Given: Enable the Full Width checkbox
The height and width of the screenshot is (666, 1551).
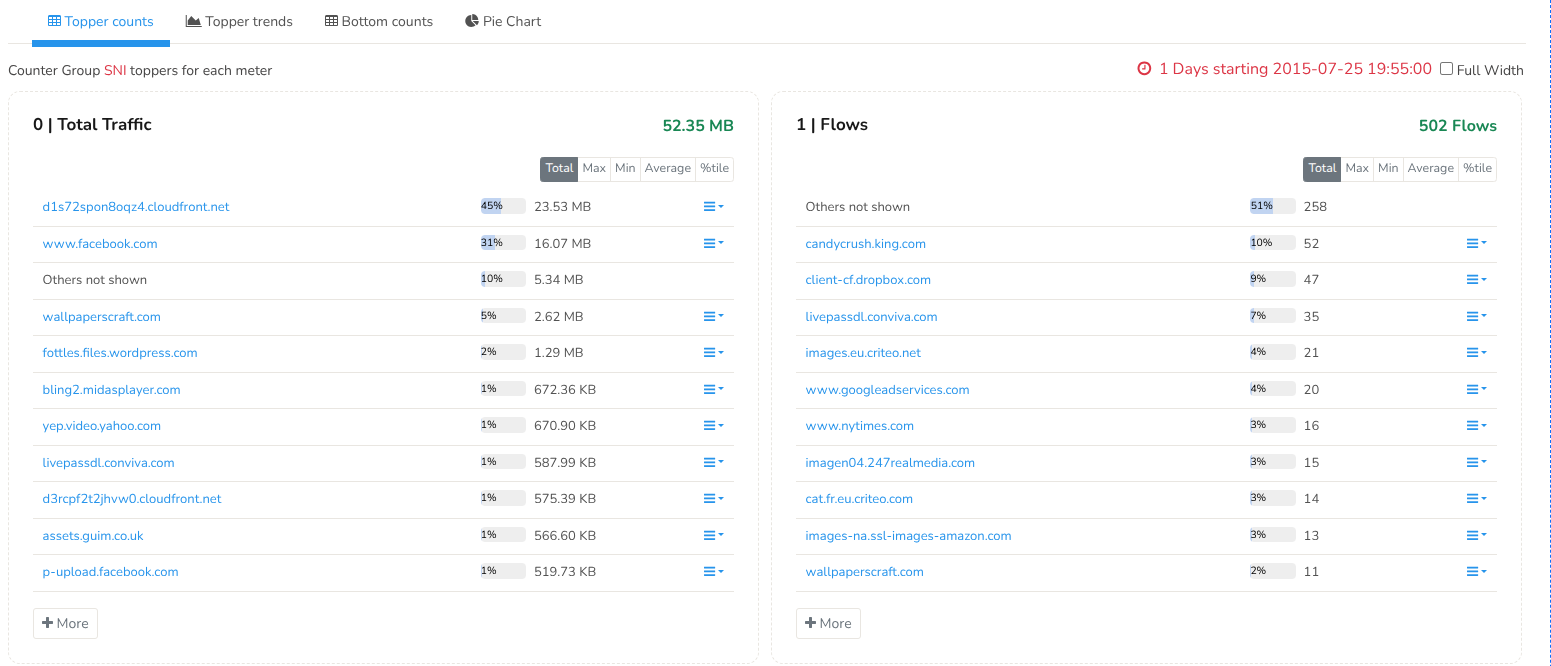Looking at the screenshot, I should (1445, 69).
